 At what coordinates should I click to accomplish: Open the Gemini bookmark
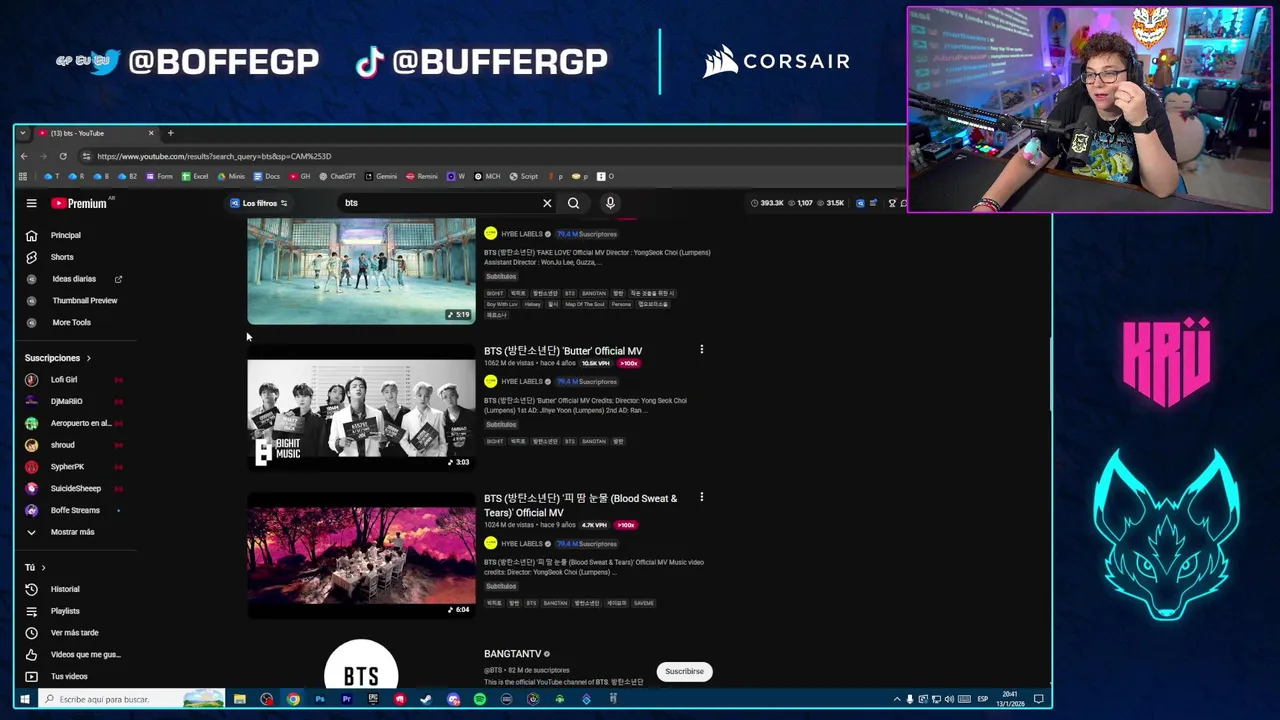point(380,176)
